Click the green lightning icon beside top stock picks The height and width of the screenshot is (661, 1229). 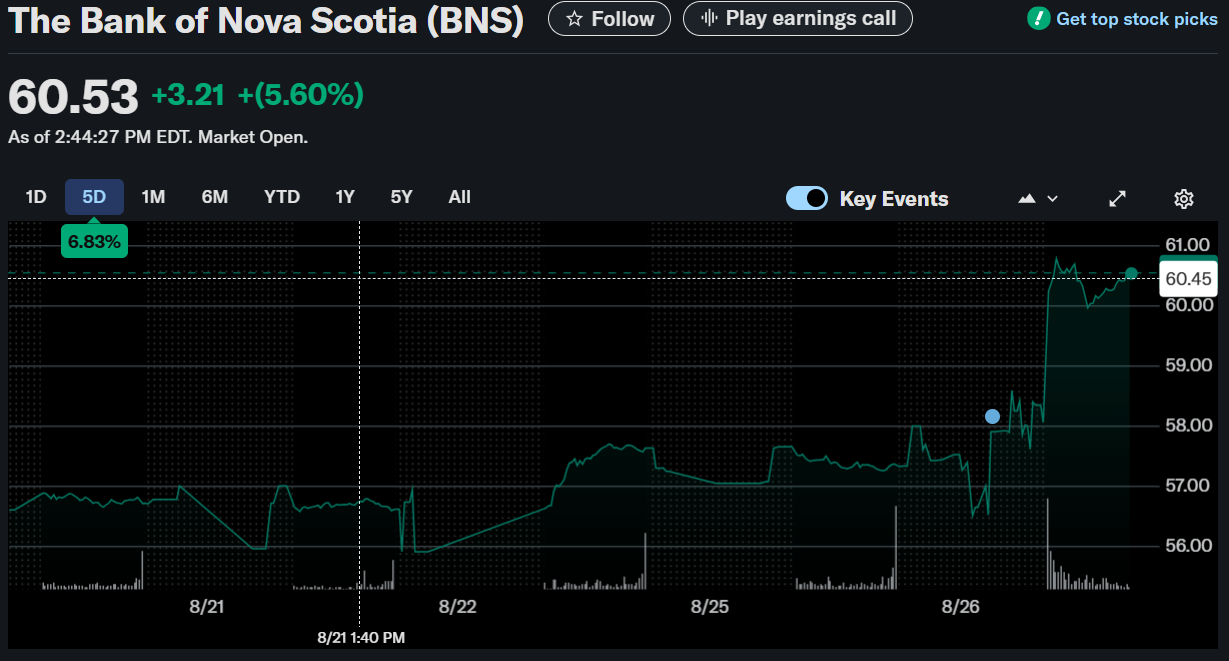1039,18
